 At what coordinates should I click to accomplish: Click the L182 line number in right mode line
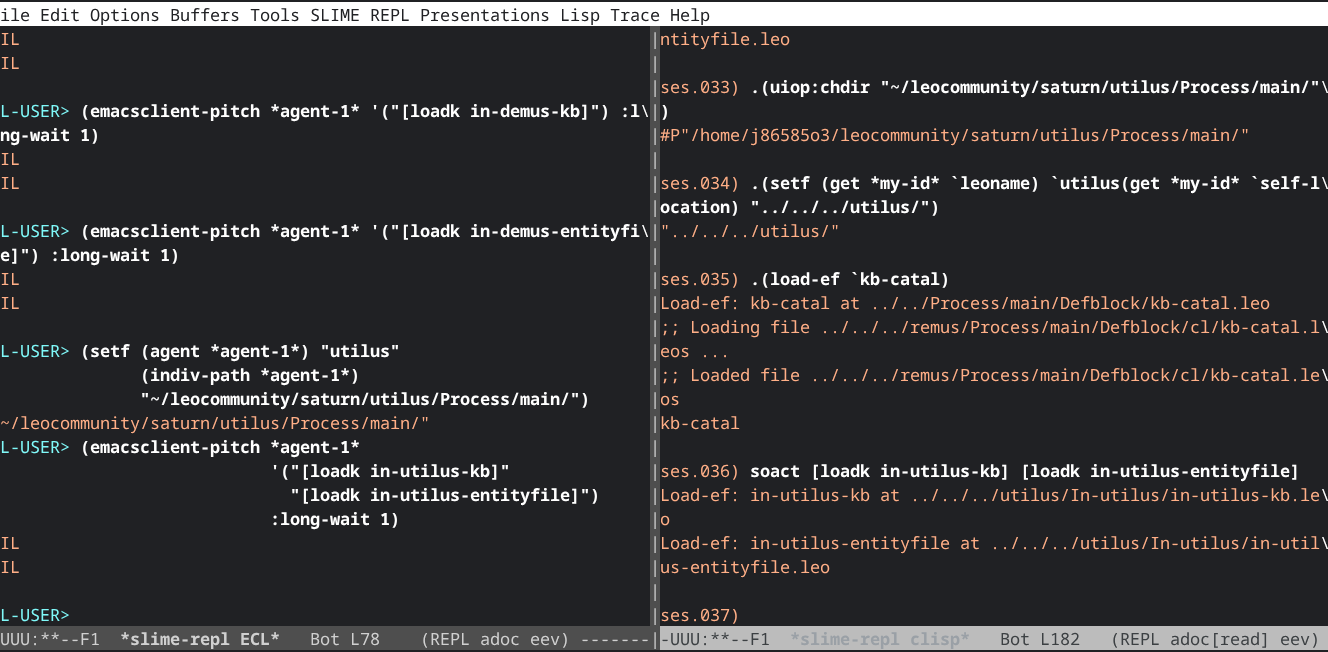pyautogui.click(x=1065, y=639)
